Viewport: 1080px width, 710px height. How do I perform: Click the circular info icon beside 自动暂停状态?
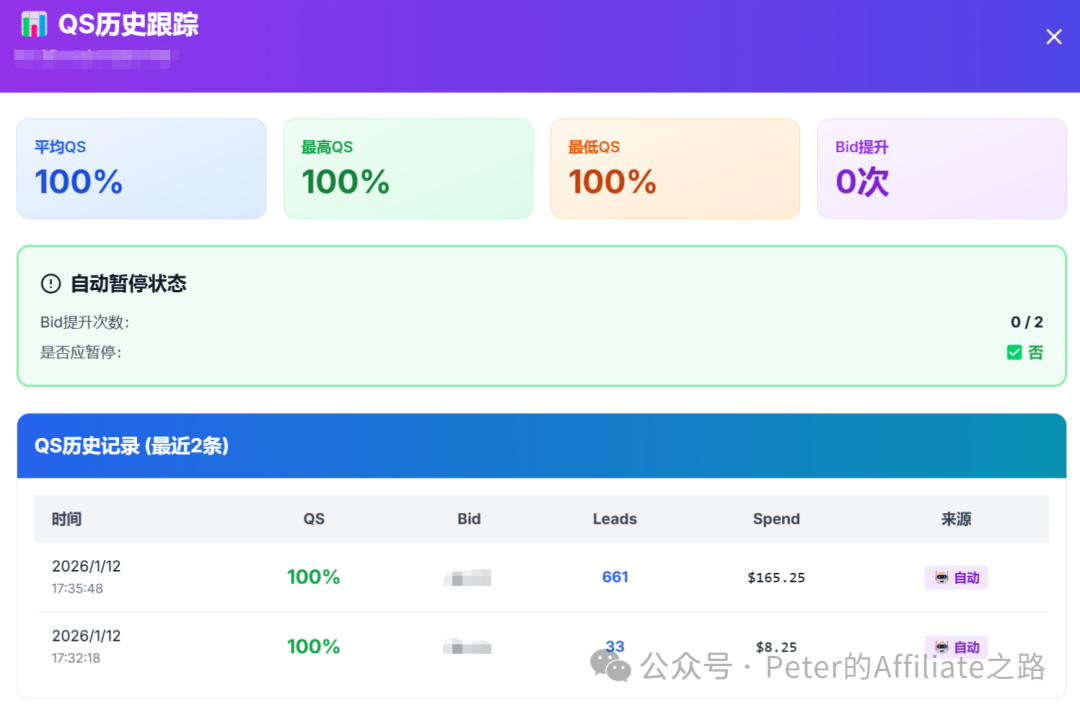(x=51, y=283)
